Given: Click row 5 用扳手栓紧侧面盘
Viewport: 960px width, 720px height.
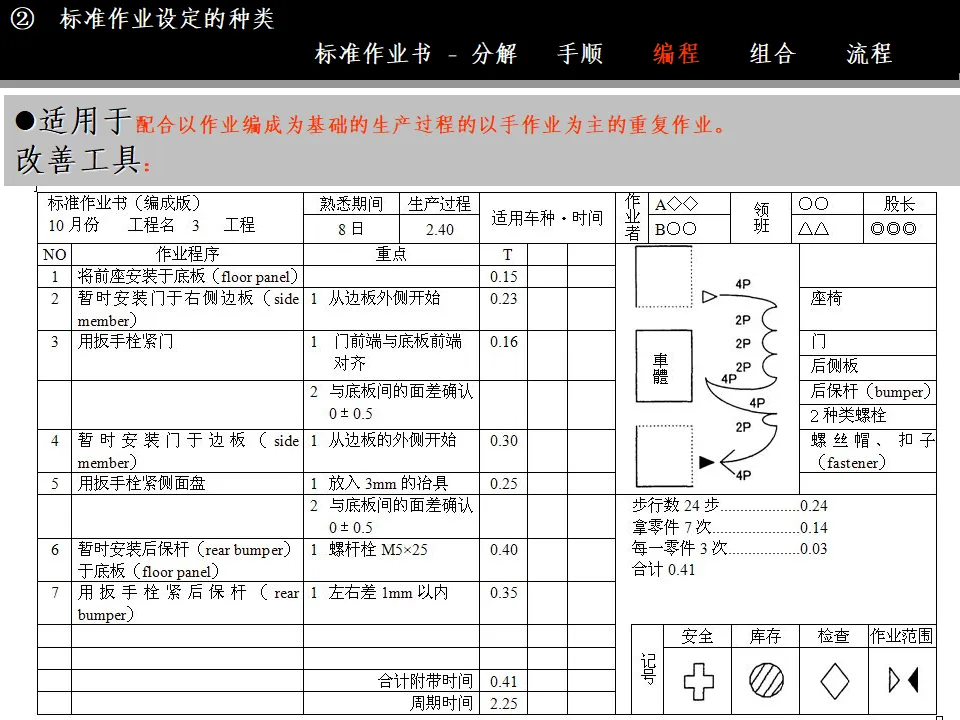Looking at the screenshot, I should (141, 483).
